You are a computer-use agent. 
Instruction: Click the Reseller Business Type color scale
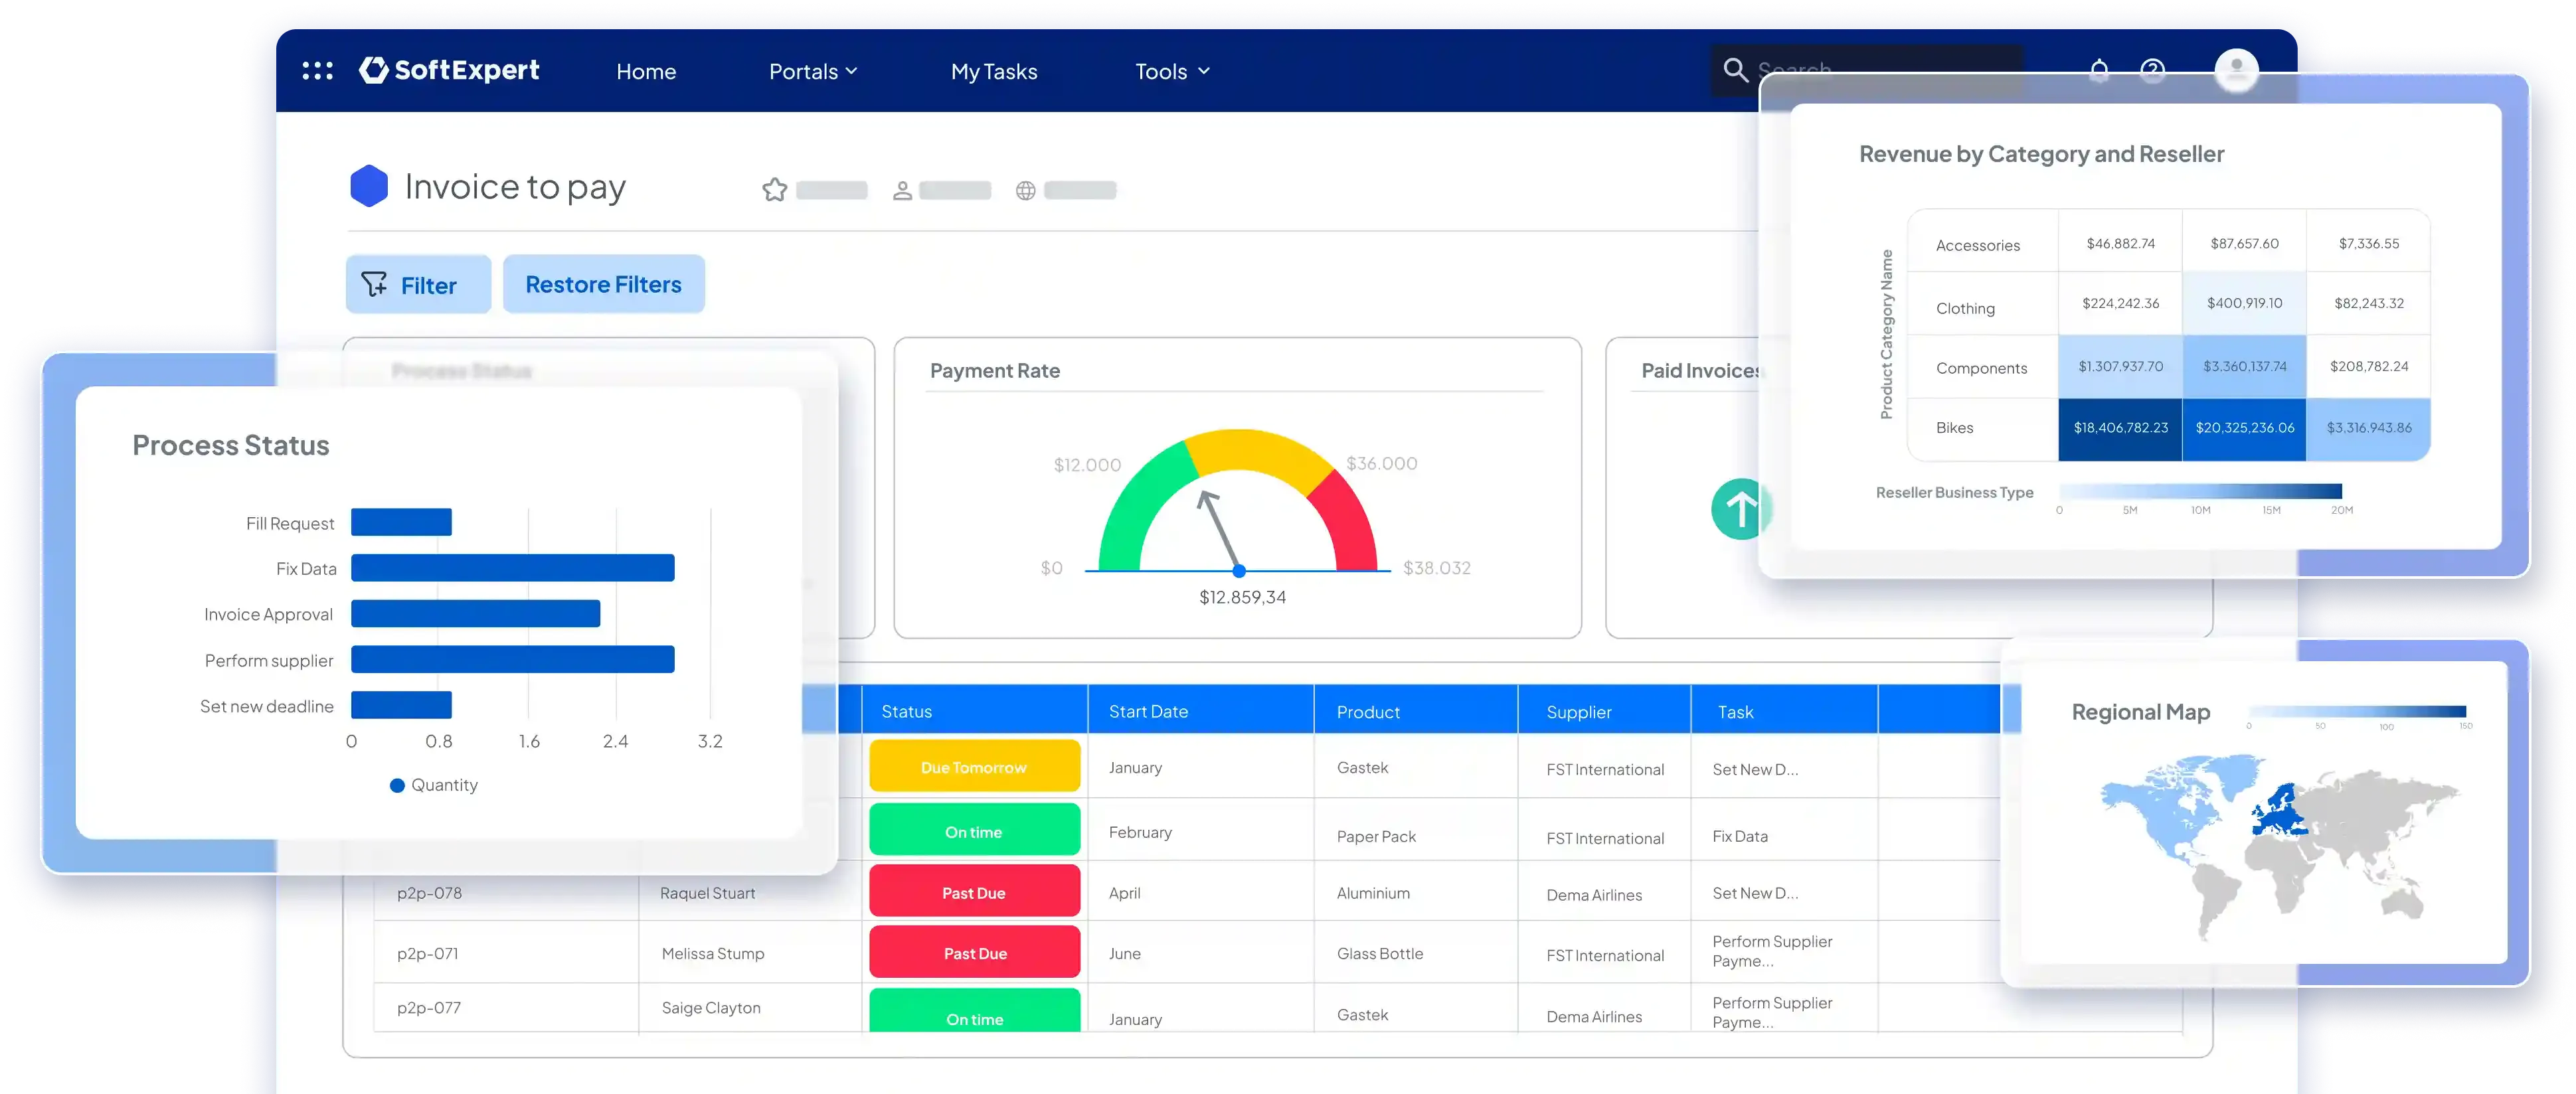click(x=2200, y=491)
